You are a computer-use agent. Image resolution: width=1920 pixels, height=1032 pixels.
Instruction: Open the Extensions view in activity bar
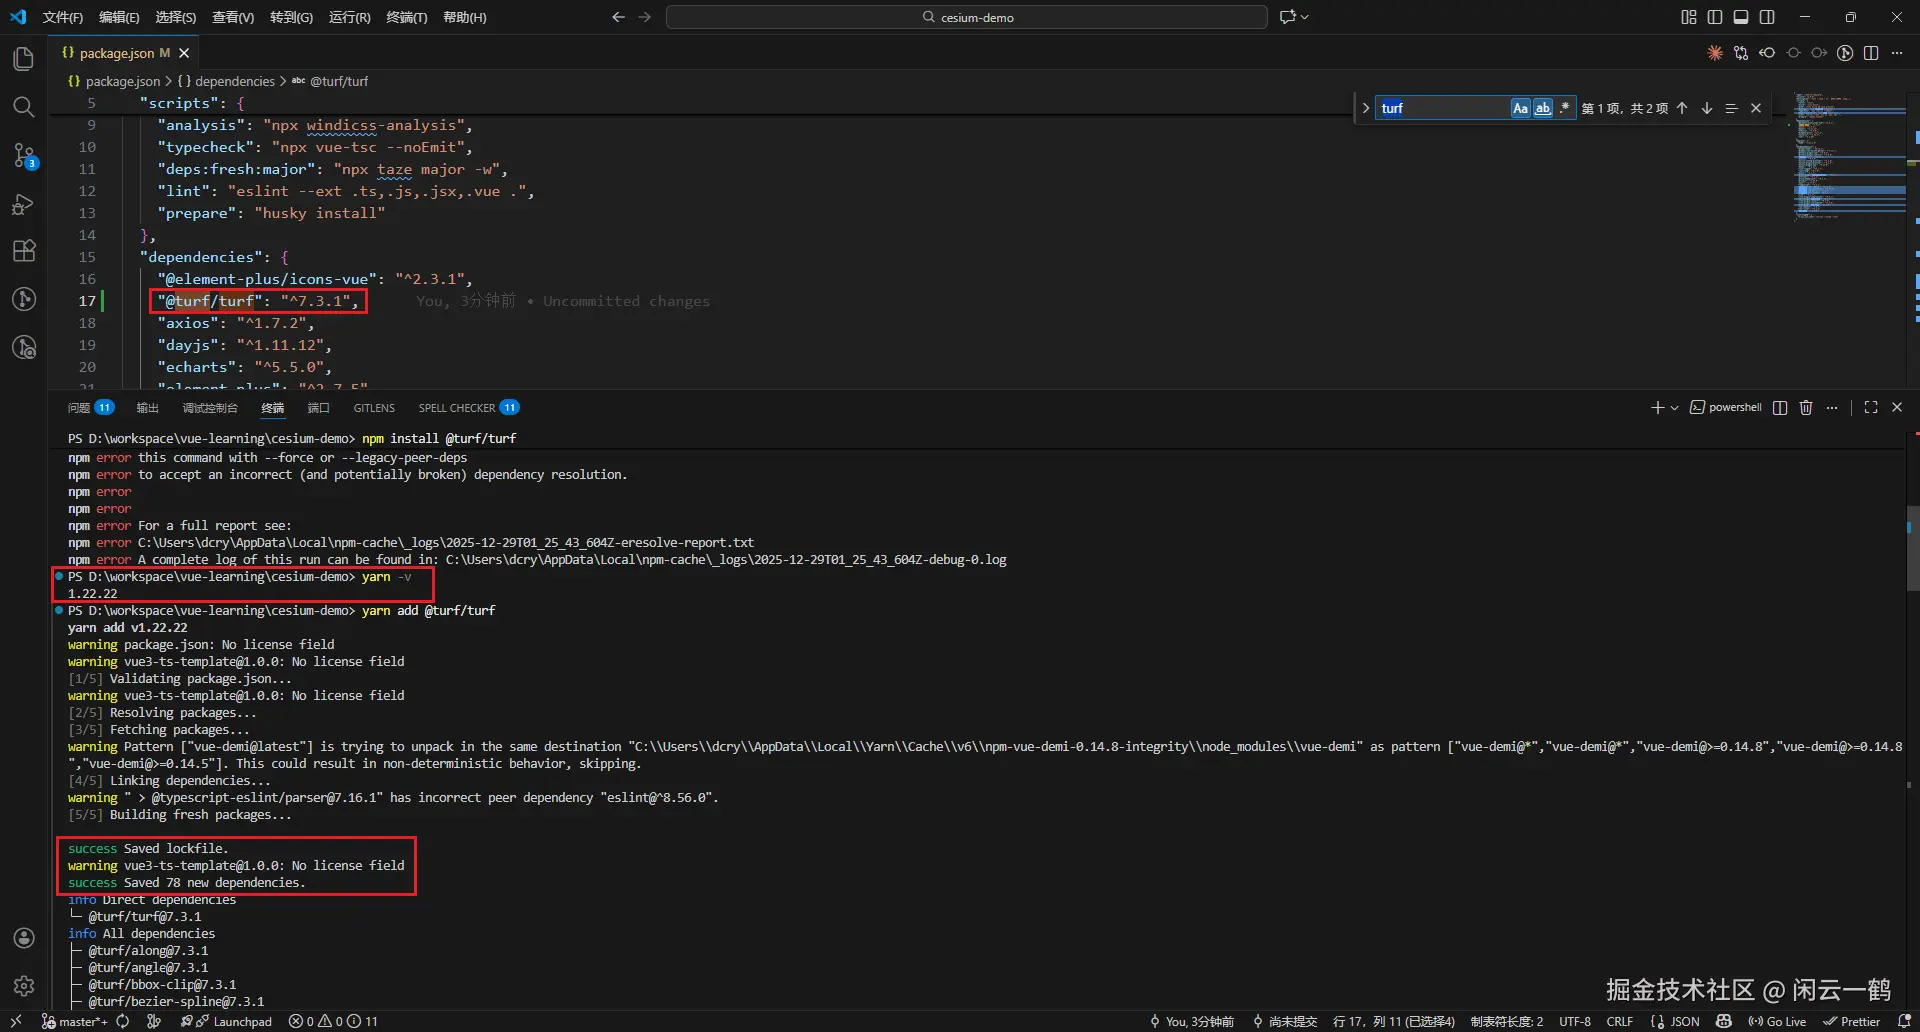point(24,251)
